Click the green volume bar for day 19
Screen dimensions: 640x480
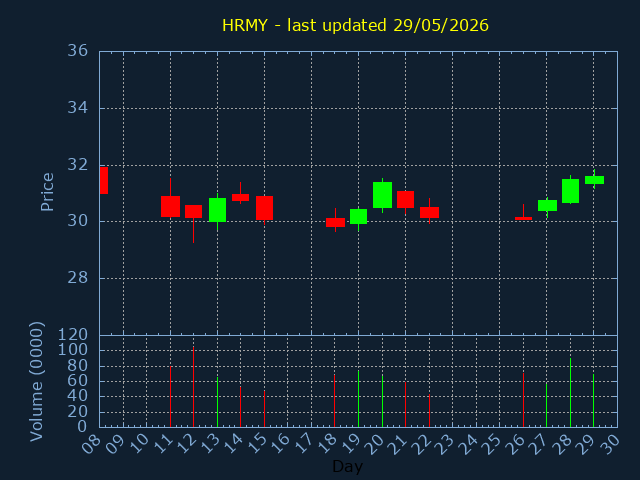point(358,399)
